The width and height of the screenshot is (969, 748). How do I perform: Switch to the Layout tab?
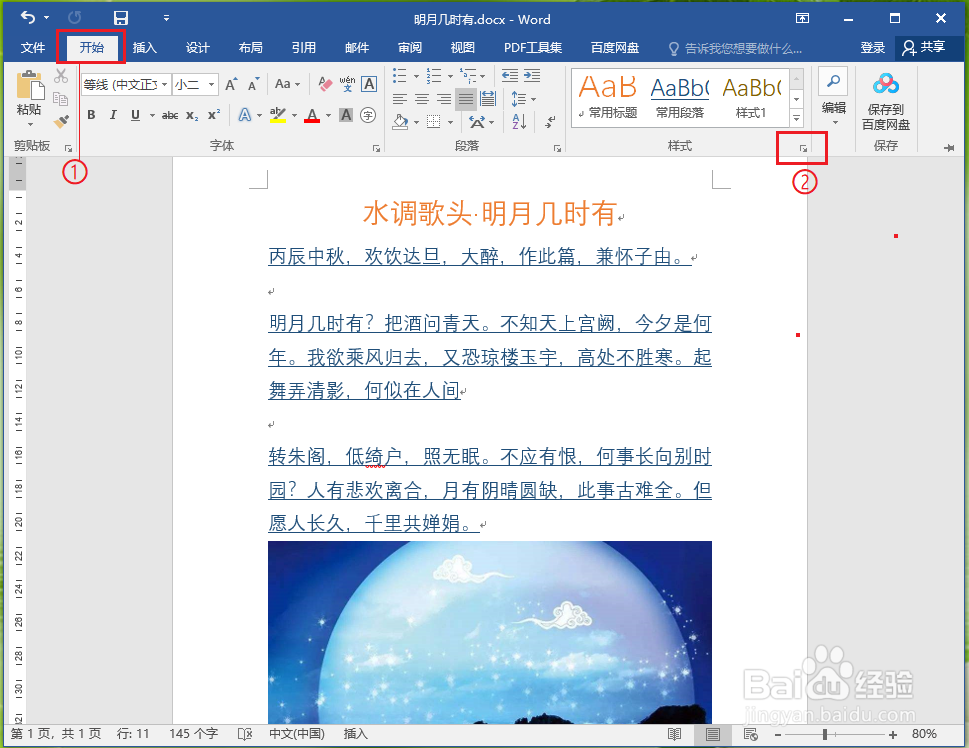pyautogui.click(x=250, y=48)
